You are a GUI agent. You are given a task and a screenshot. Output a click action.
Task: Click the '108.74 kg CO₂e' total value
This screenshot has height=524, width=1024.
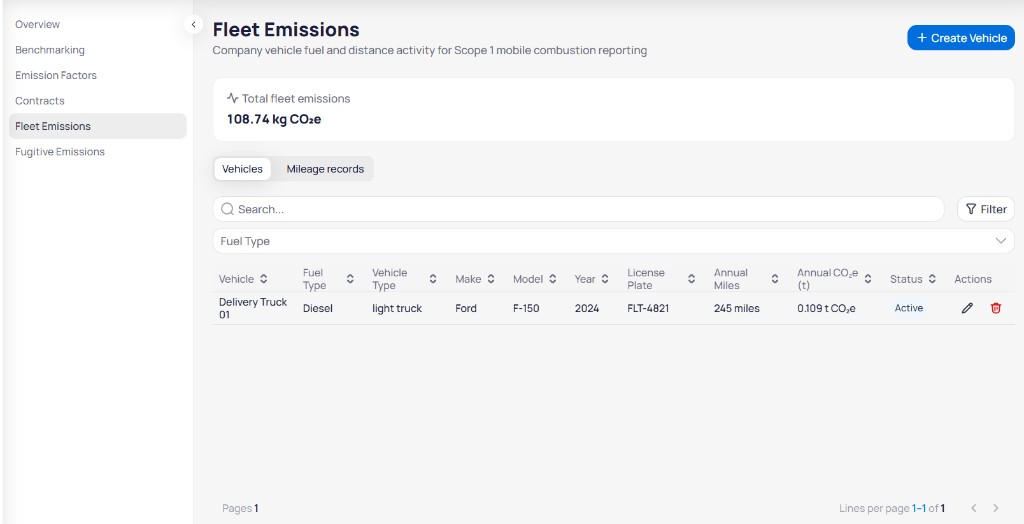(x=274, y=119)
